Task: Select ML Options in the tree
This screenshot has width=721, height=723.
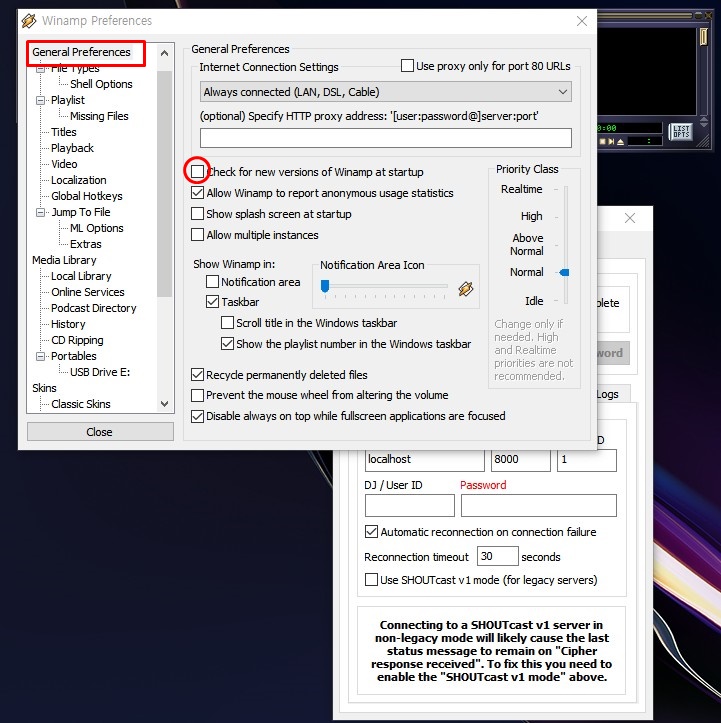Action: tap(97, 228)
